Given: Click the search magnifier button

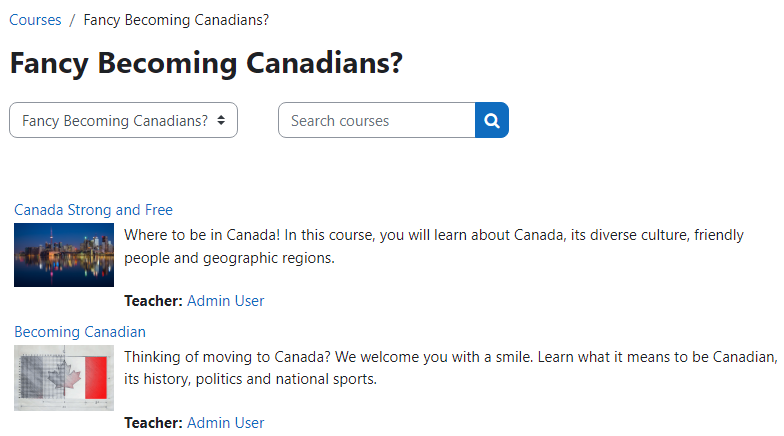Looking at the screenshot, I should [492, 121].
